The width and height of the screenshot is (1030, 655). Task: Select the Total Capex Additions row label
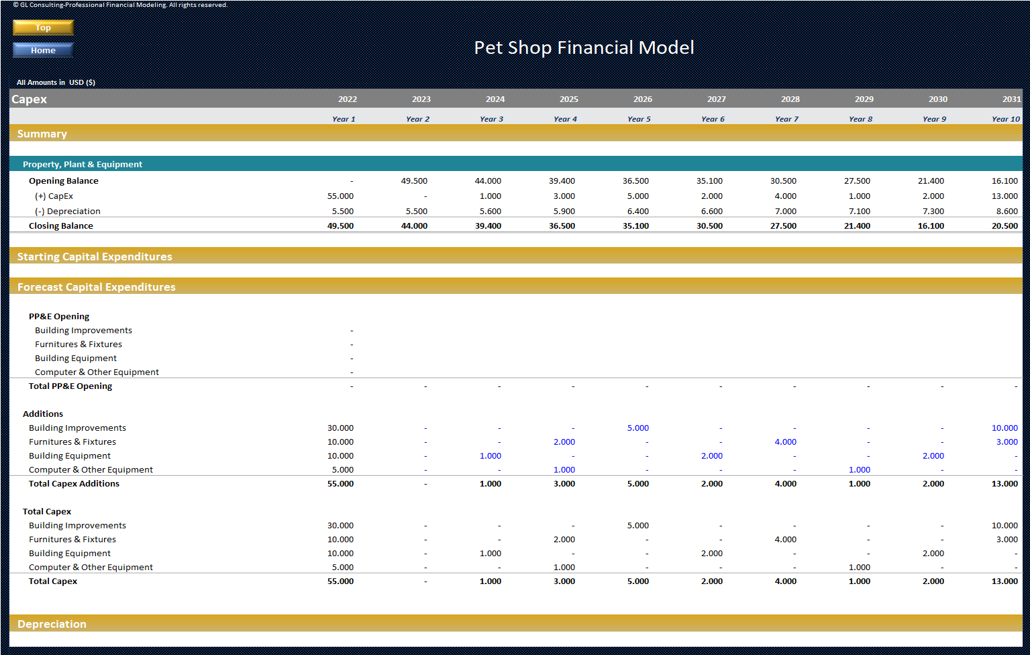pyautogui.click(x=74, y=484)
